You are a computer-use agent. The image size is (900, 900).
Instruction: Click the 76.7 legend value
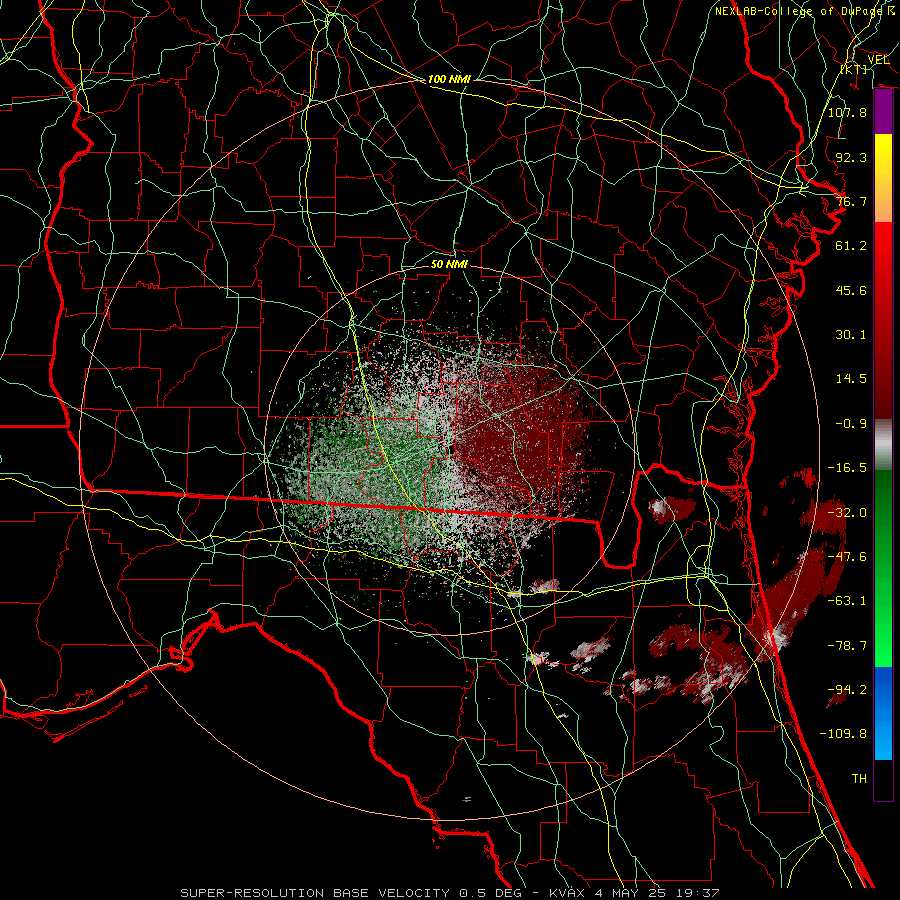point(851,201)
